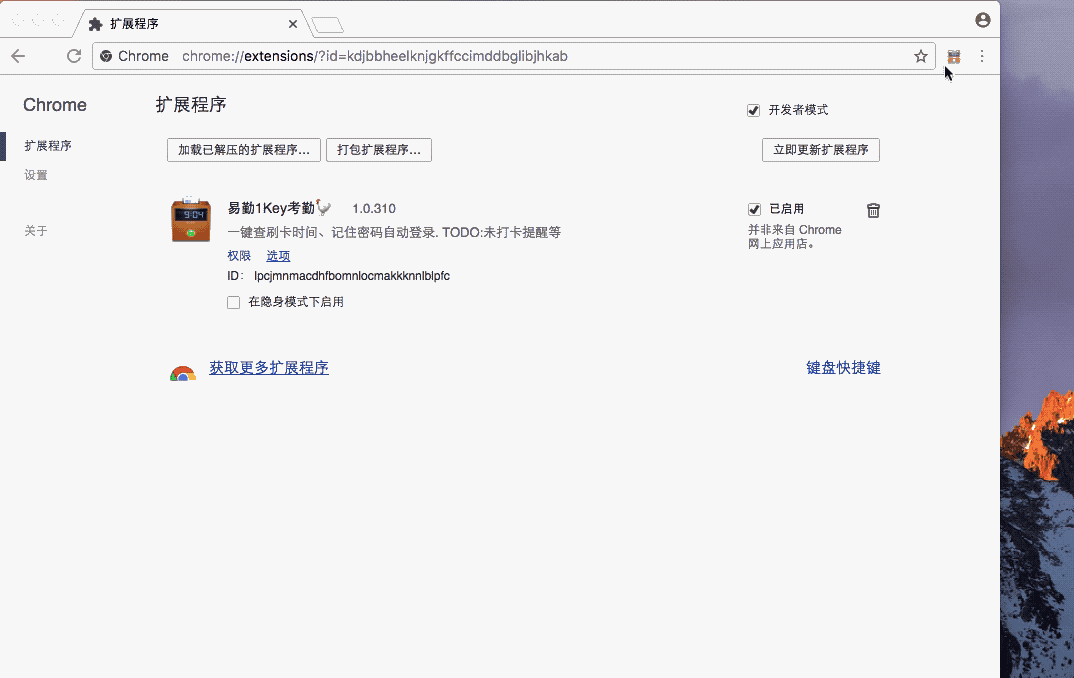
Task: Select 扩展程序 in the sidebar
Action: click(48, 146)
